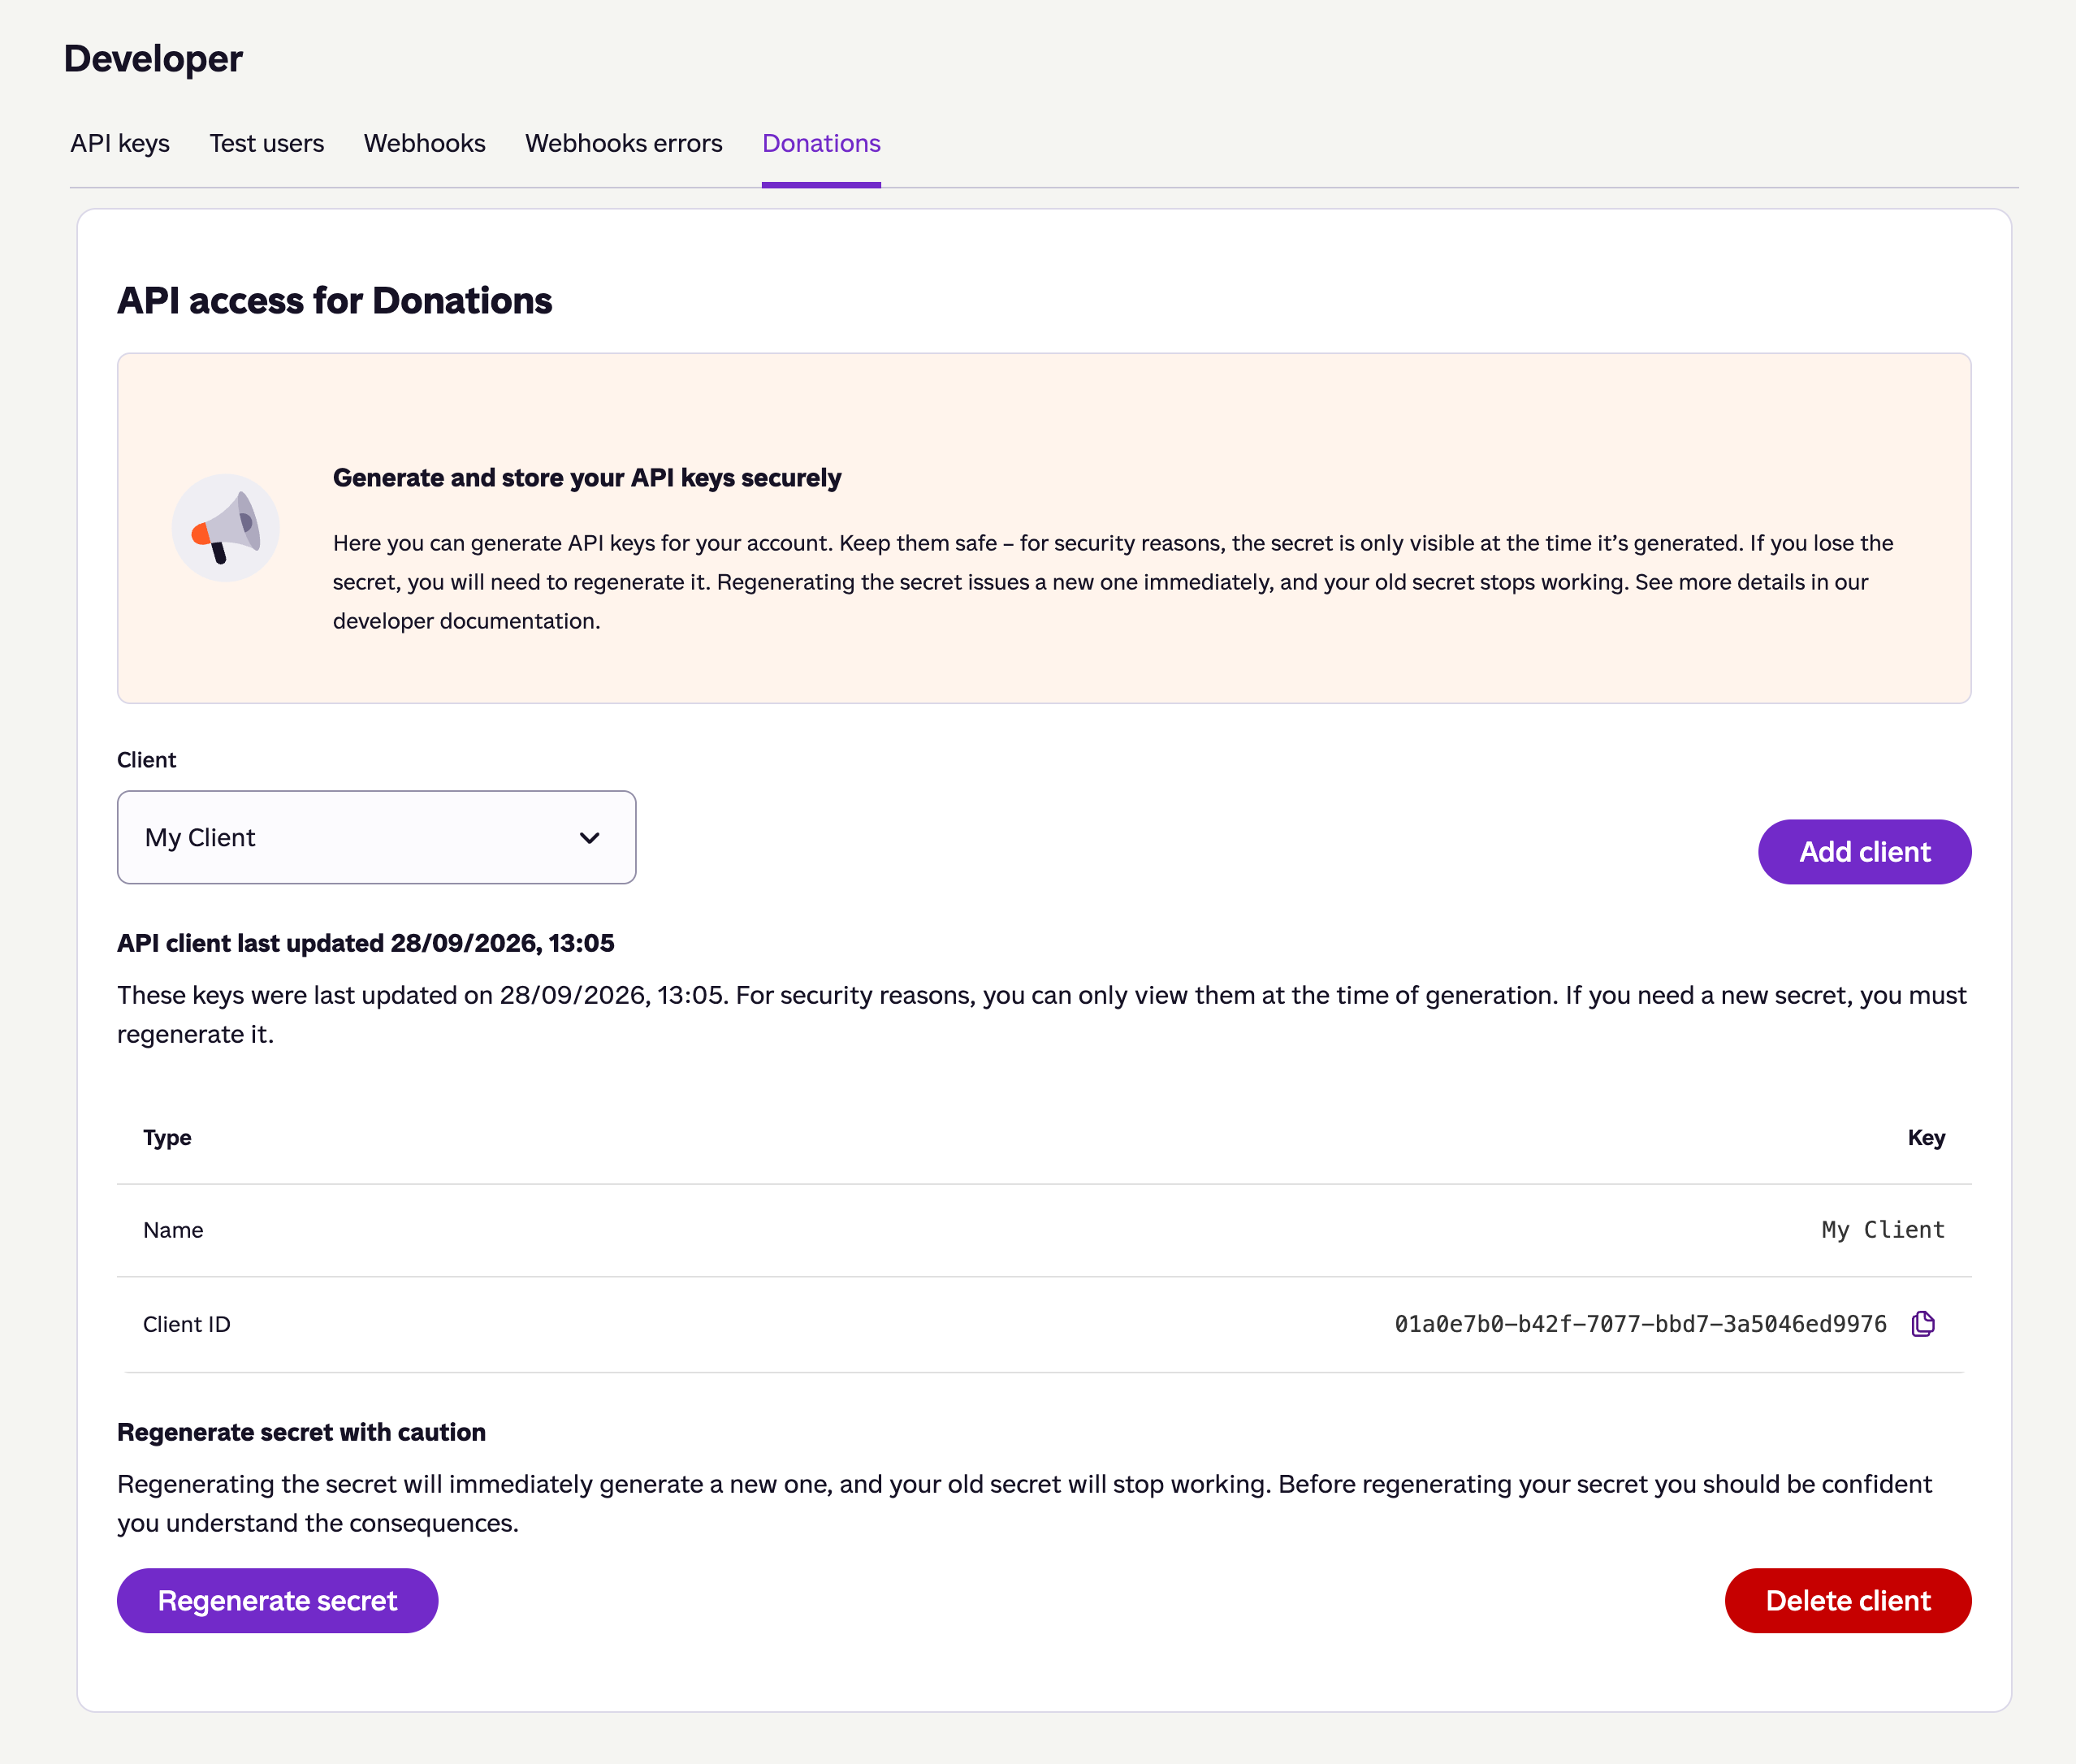The image size is (2076, 1764).
Task: Click the Client ID value 01a0e7b0-b42f-7077-bbd7-3a5046ed9976
Action: 1640,1324
